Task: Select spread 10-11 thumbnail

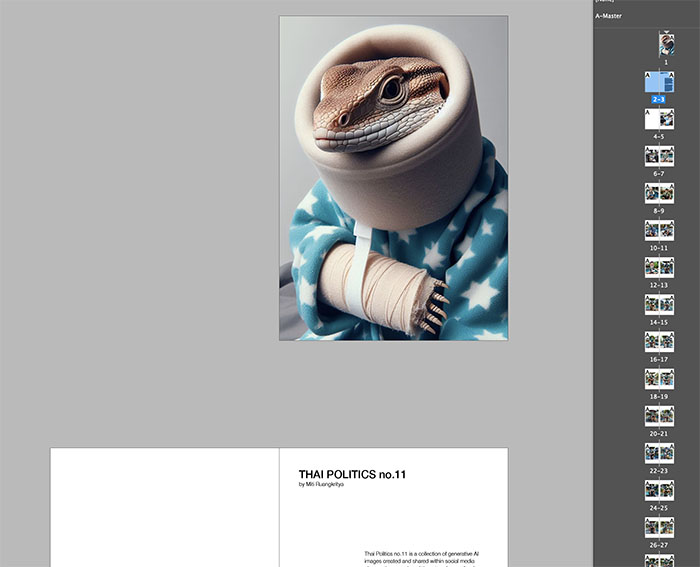Action: coord(659,230)
